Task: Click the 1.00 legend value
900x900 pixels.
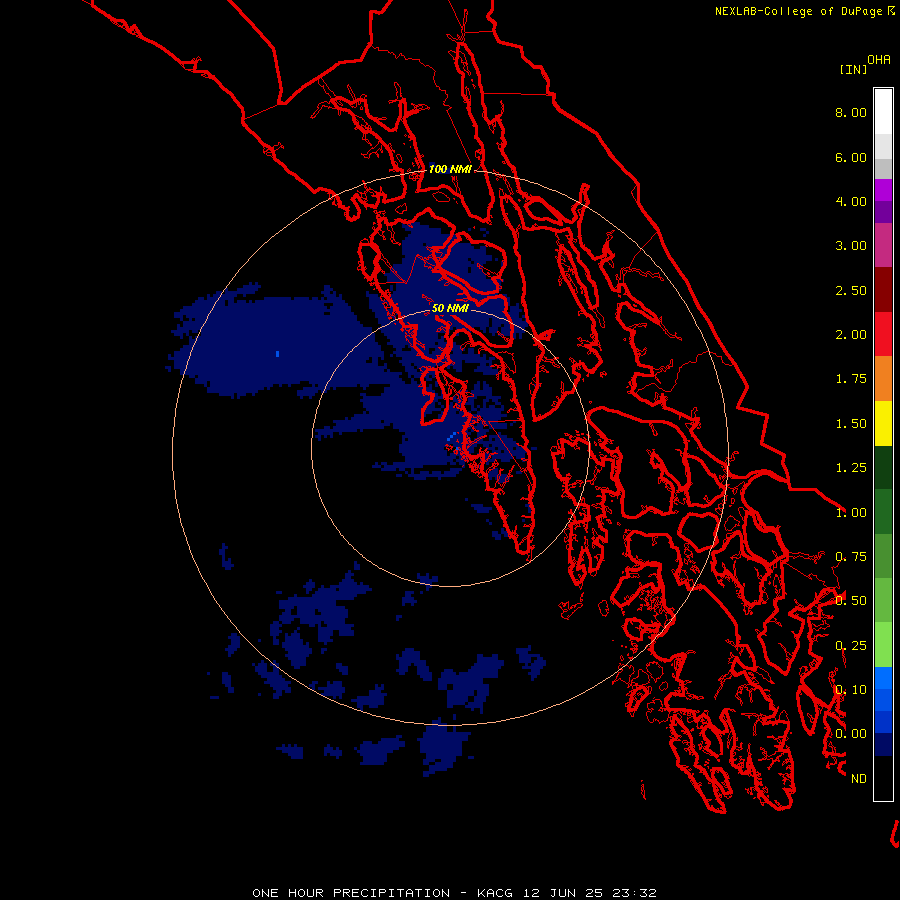Action: (851, 513)
